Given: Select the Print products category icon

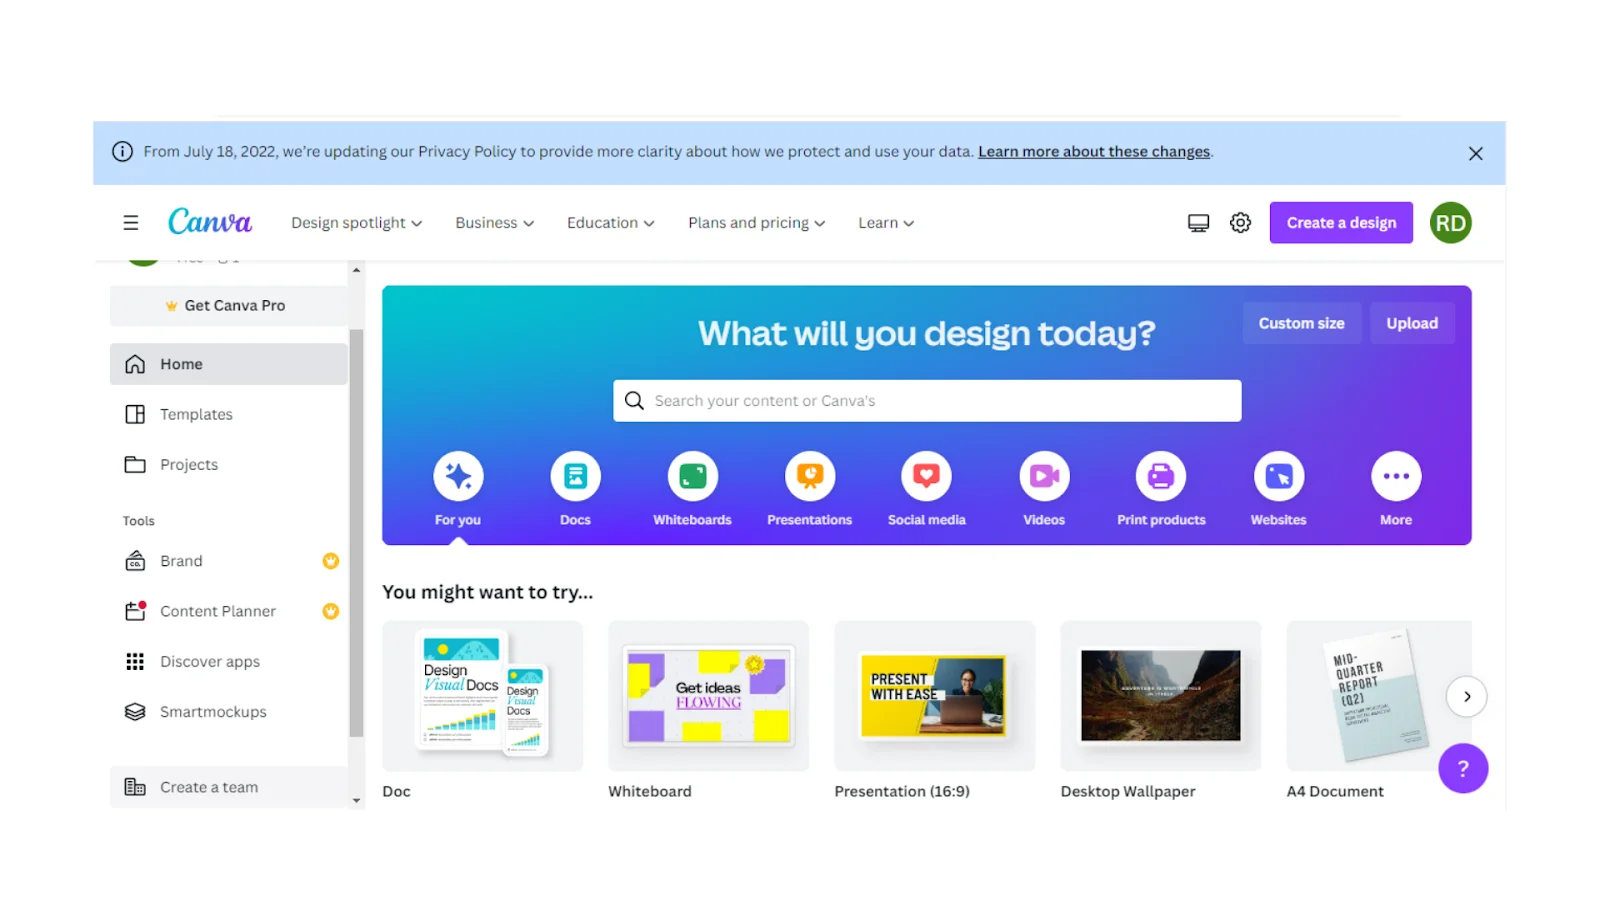Looking at the screenshot, I should 1161,476.
